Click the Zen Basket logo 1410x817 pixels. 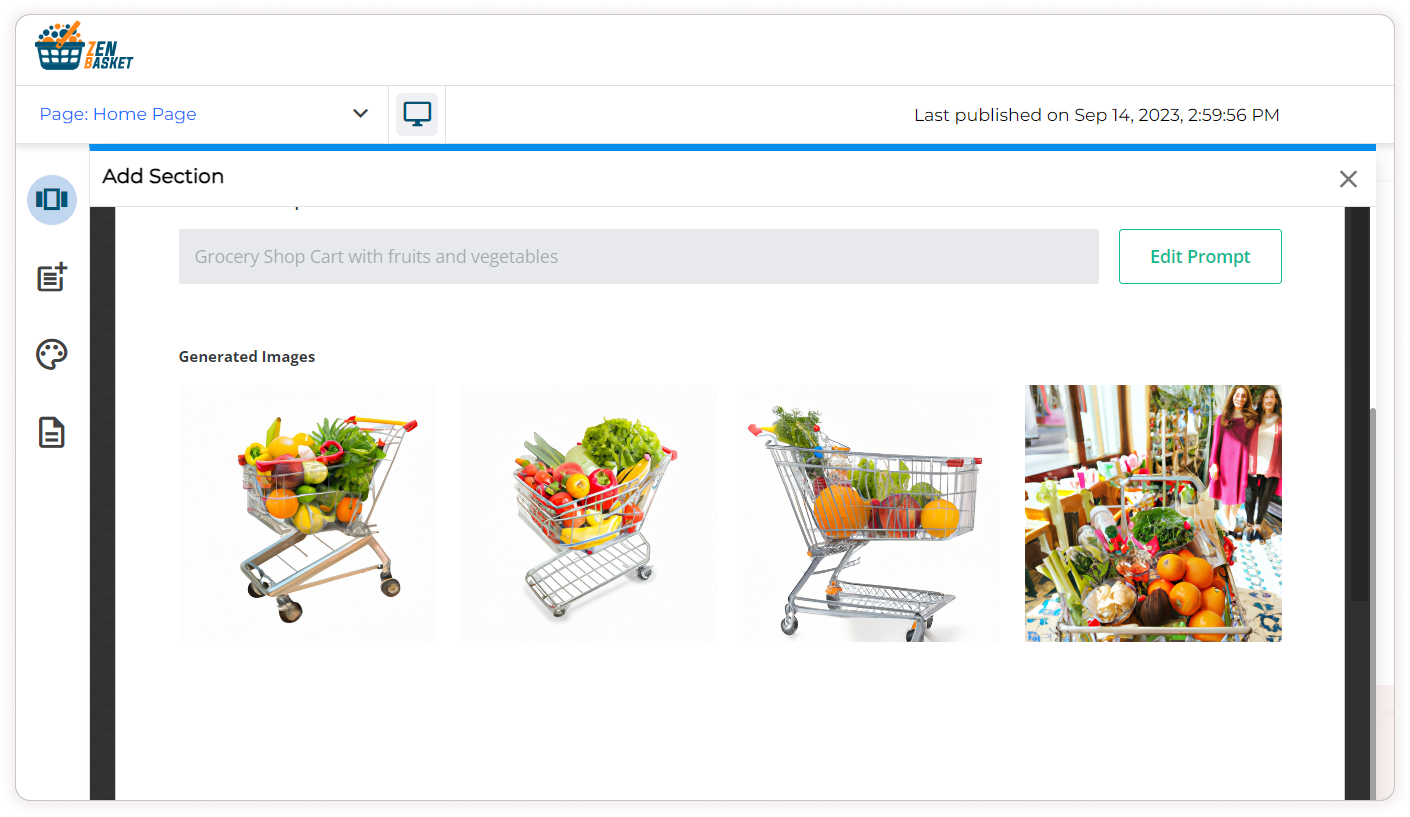pyautogui.click(x=84, y=46)
